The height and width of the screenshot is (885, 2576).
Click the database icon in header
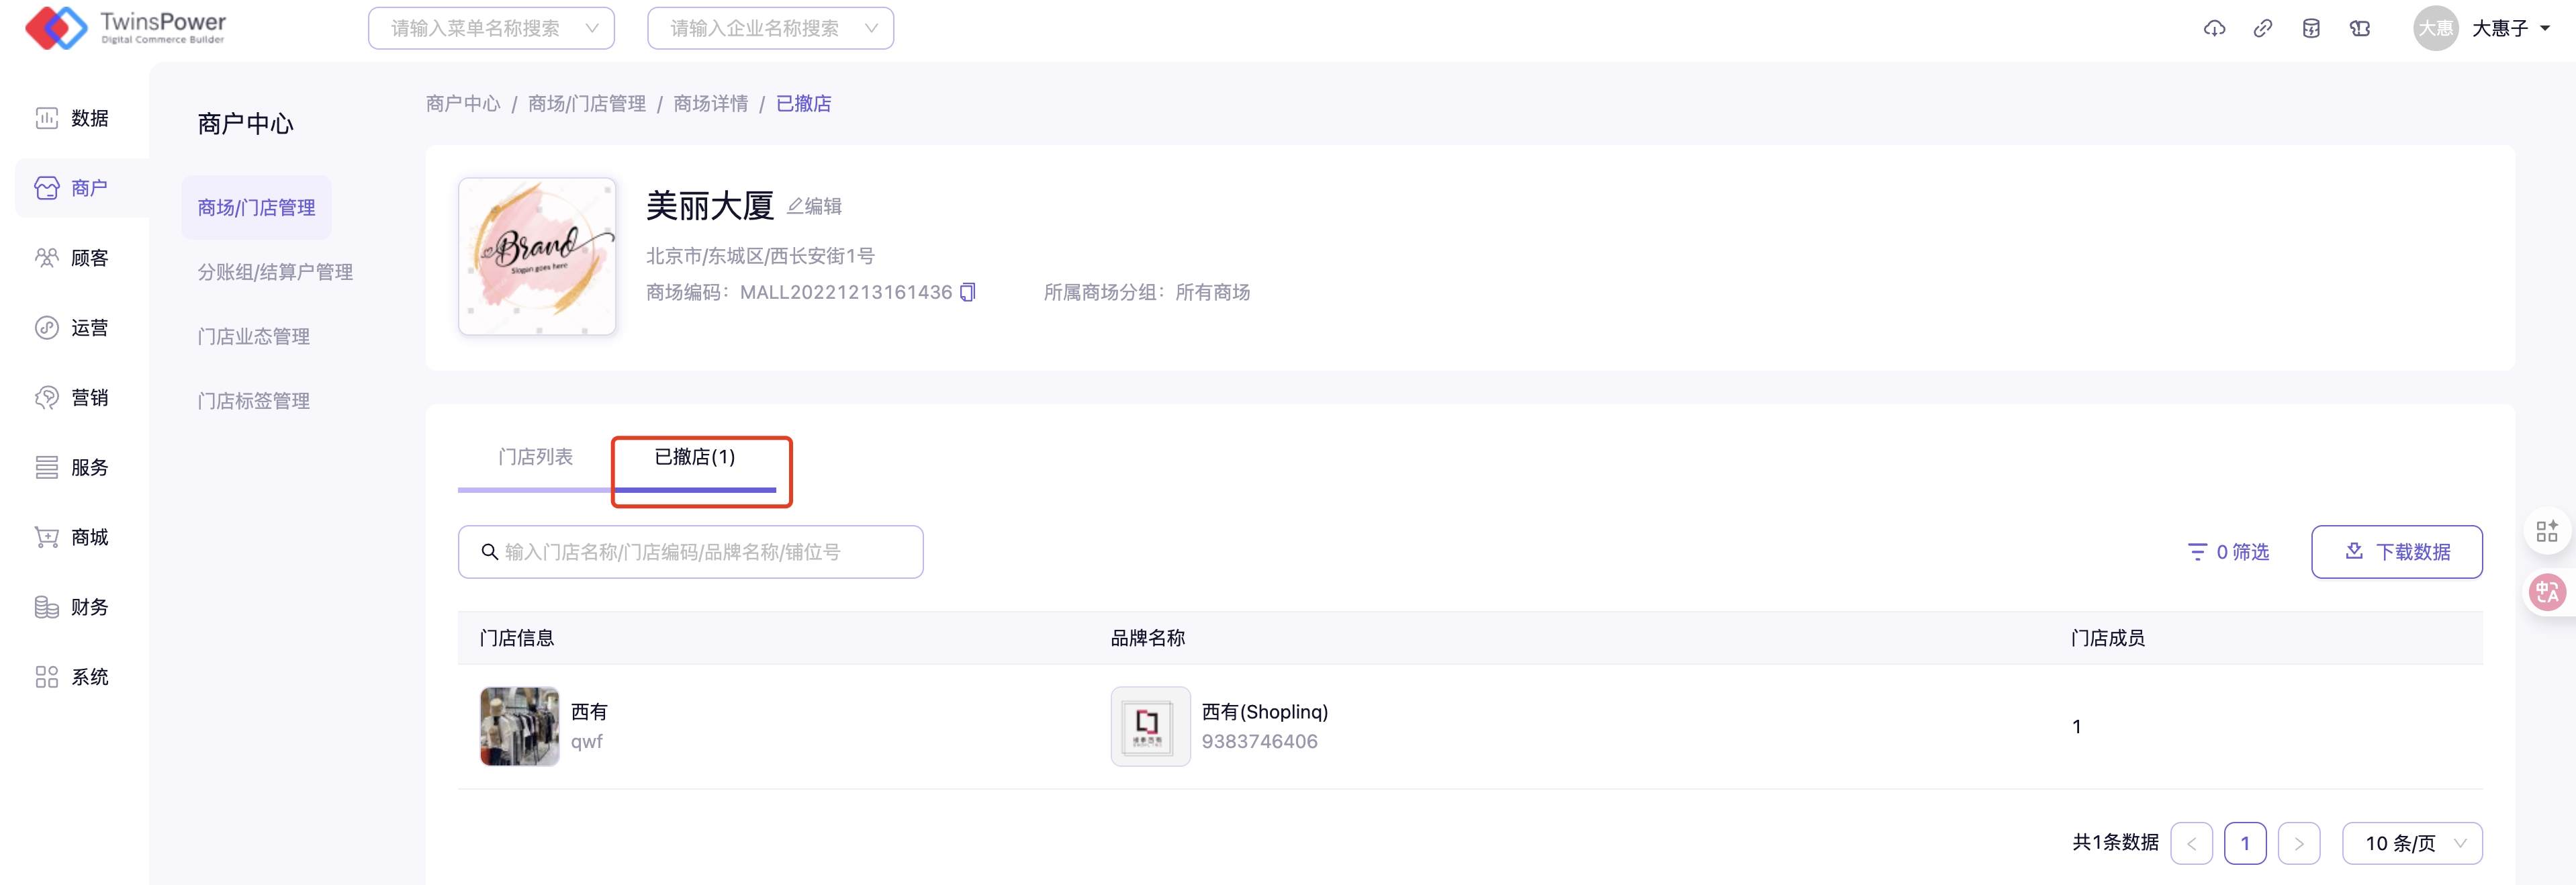tap(2311, 28)
